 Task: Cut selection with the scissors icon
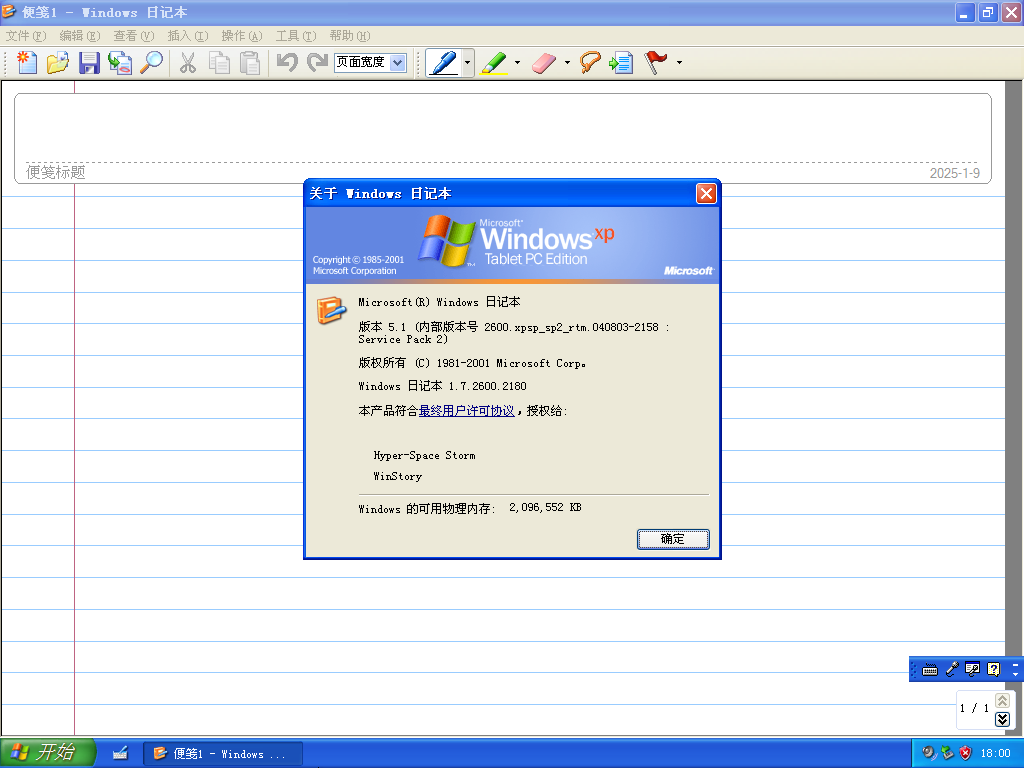[188, 63]
